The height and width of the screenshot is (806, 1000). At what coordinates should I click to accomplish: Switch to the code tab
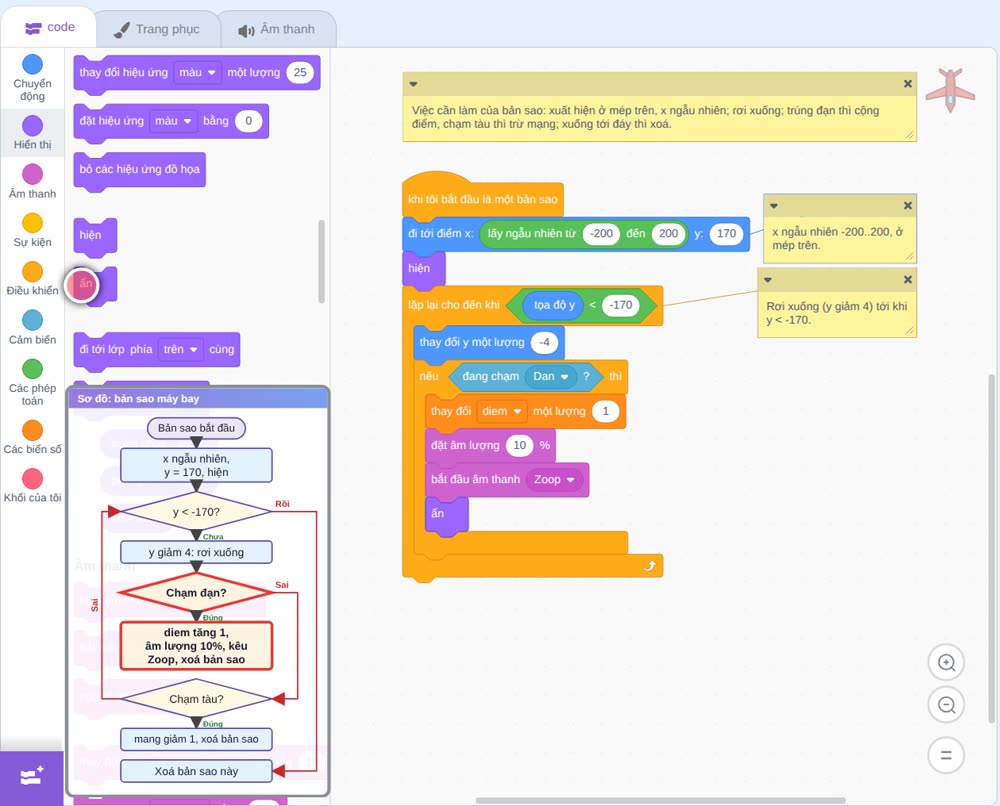pos(49,27)
